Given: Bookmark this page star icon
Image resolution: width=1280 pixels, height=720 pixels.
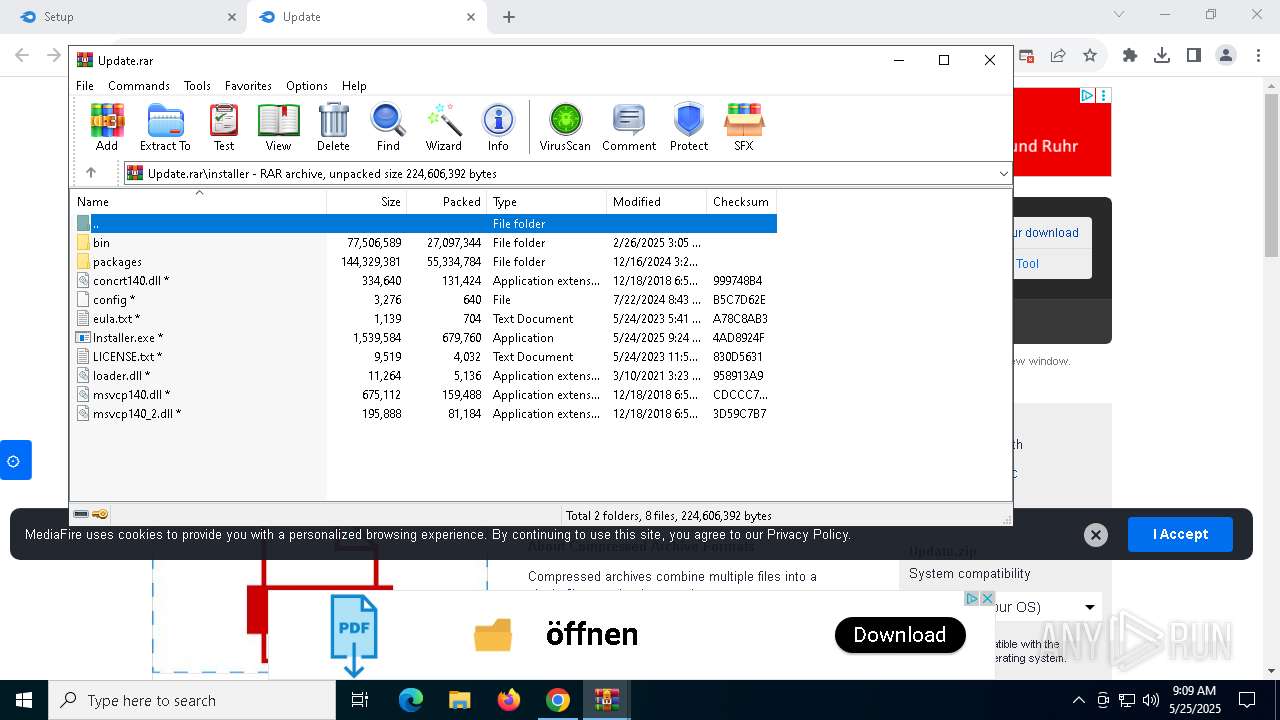Looking at the screenshot, I should pos(1090,56).
